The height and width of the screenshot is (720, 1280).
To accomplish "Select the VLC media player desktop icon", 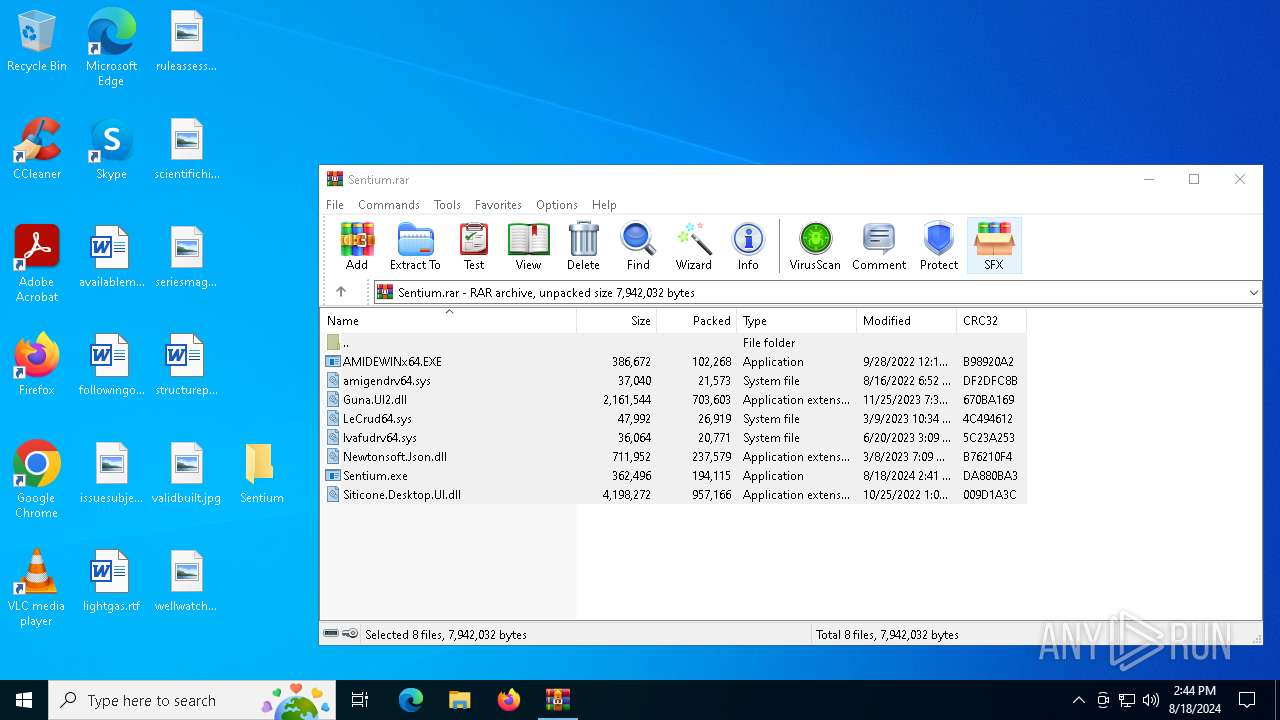I will [x=37, y=588].
